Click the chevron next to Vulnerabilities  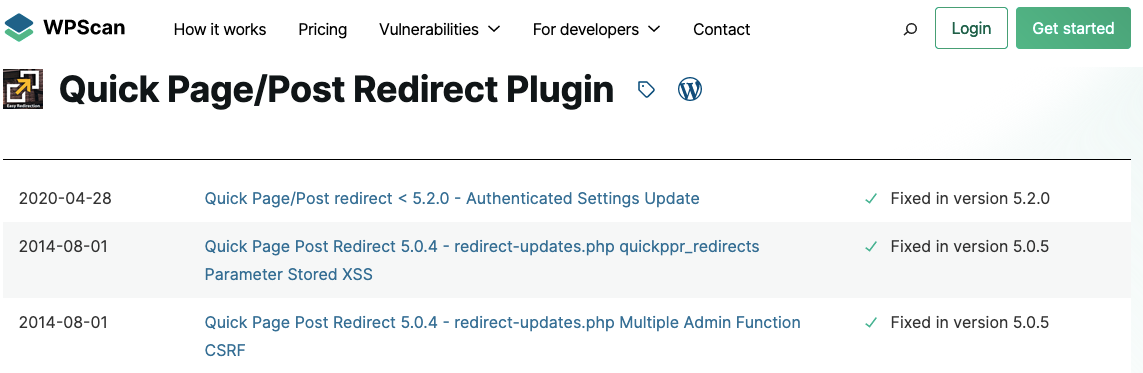[494, 29]
